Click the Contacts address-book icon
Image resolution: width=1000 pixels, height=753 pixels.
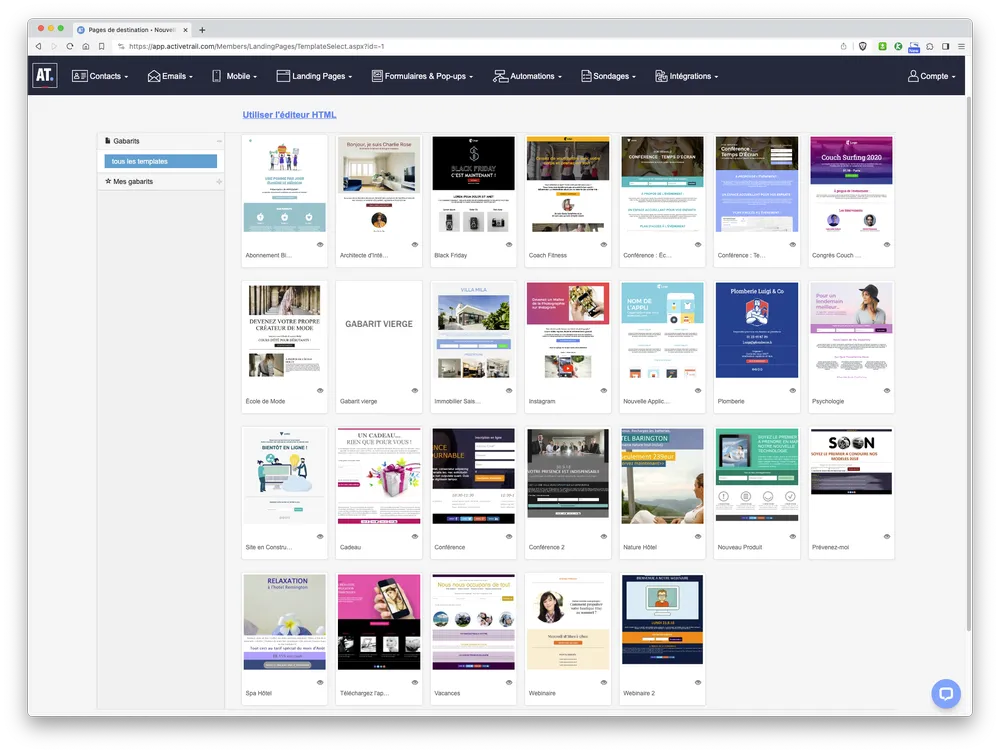[78, 75]
